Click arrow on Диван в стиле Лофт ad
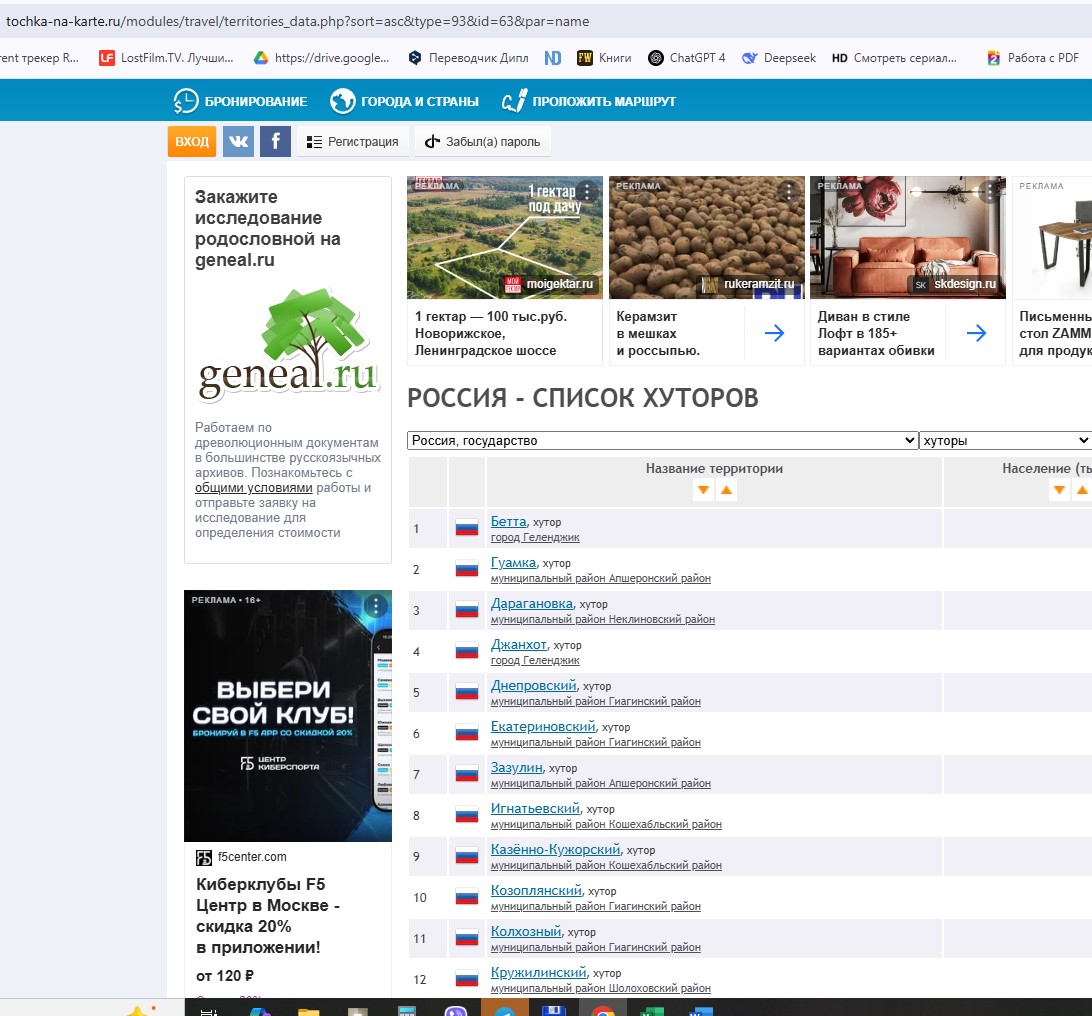This screenshot has width=1092, height=1016. pos(976,334)
